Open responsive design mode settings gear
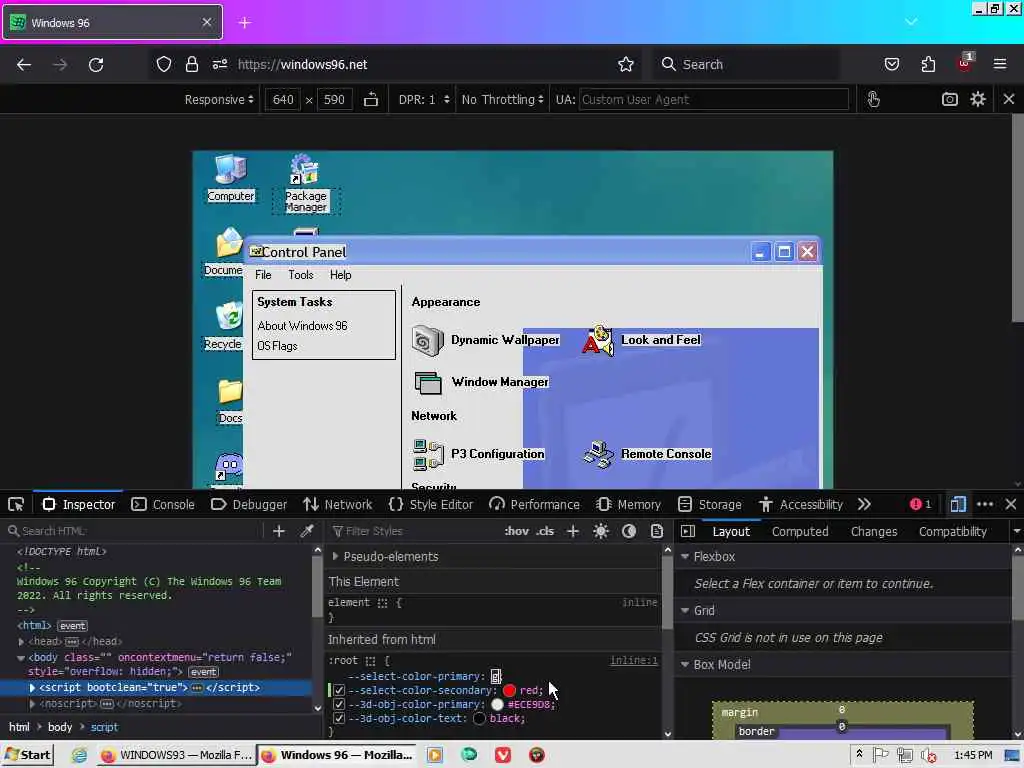This screenshot has width=1024, height=768. point(978,99)
